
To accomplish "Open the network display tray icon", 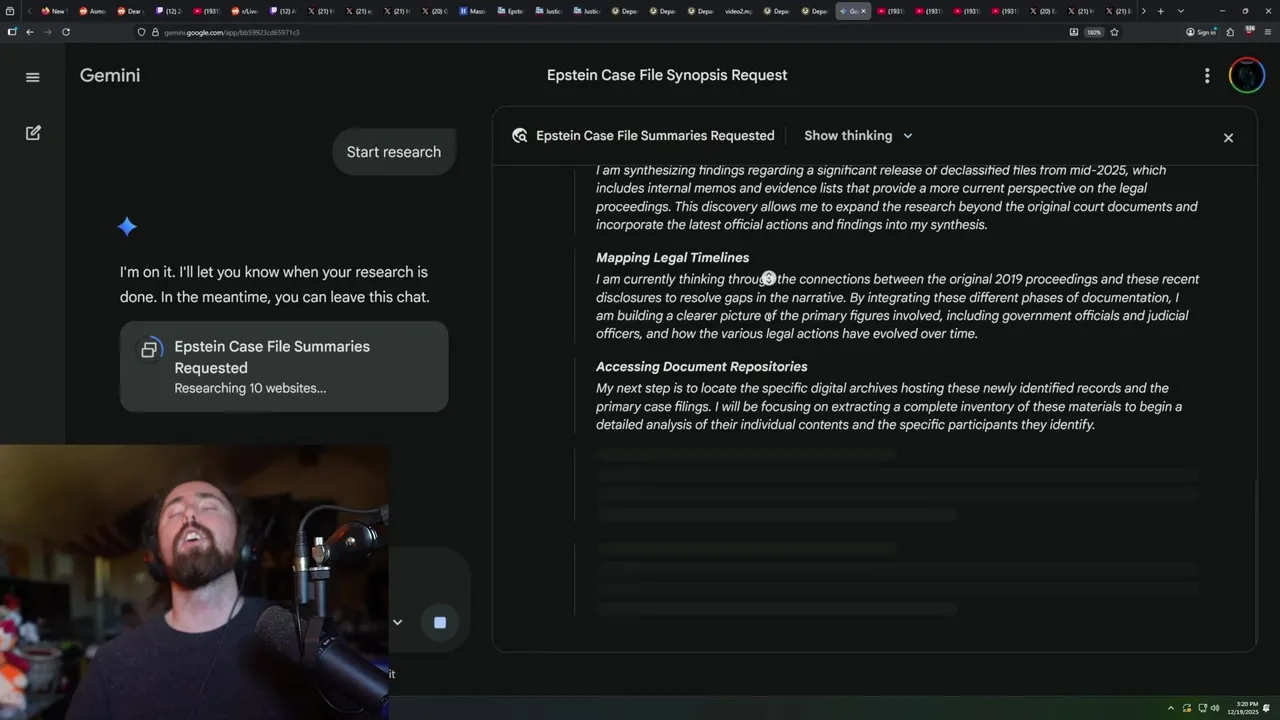I will [x=1202, y=708].
